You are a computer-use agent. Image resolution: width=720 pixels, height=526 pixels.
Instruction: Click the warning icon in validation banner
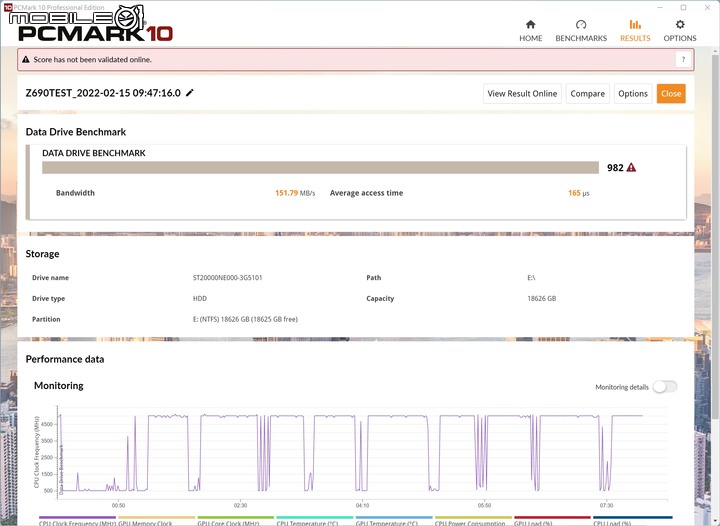pyautogui.click(x=26, y=59)
